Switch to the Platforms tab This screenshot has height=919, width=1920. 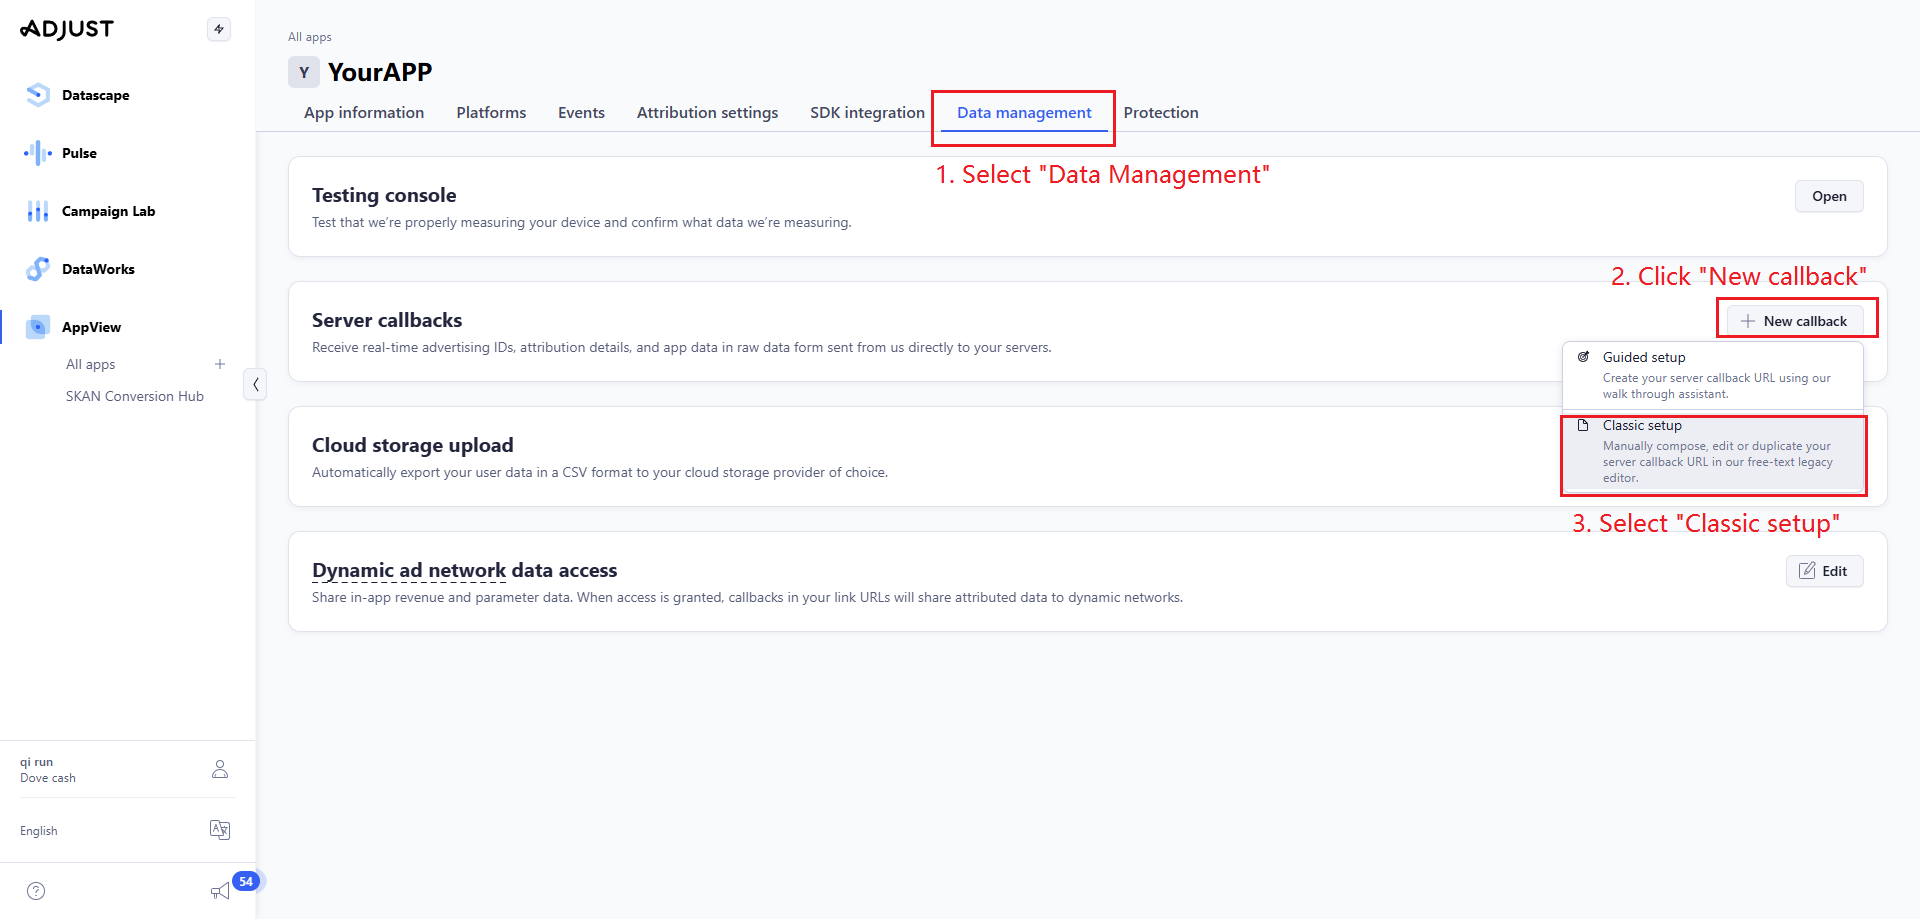(491, 113)
